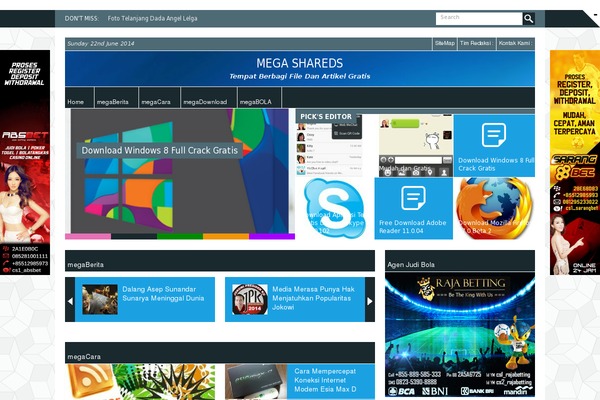Open the Kontak Kami link
Image resolution: width=600 pixels, height=400 pixels.
[515, 43]
